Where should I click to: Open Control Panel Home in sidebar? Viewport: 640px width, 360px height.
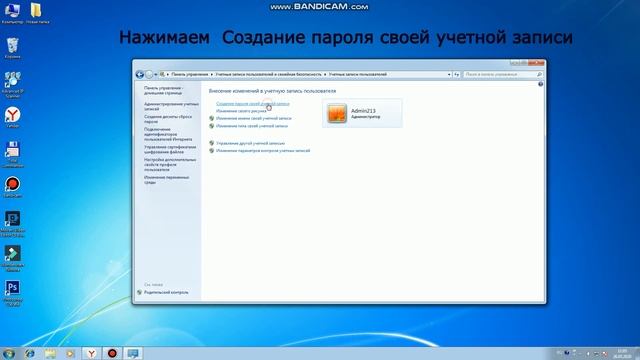coord(164,91)
